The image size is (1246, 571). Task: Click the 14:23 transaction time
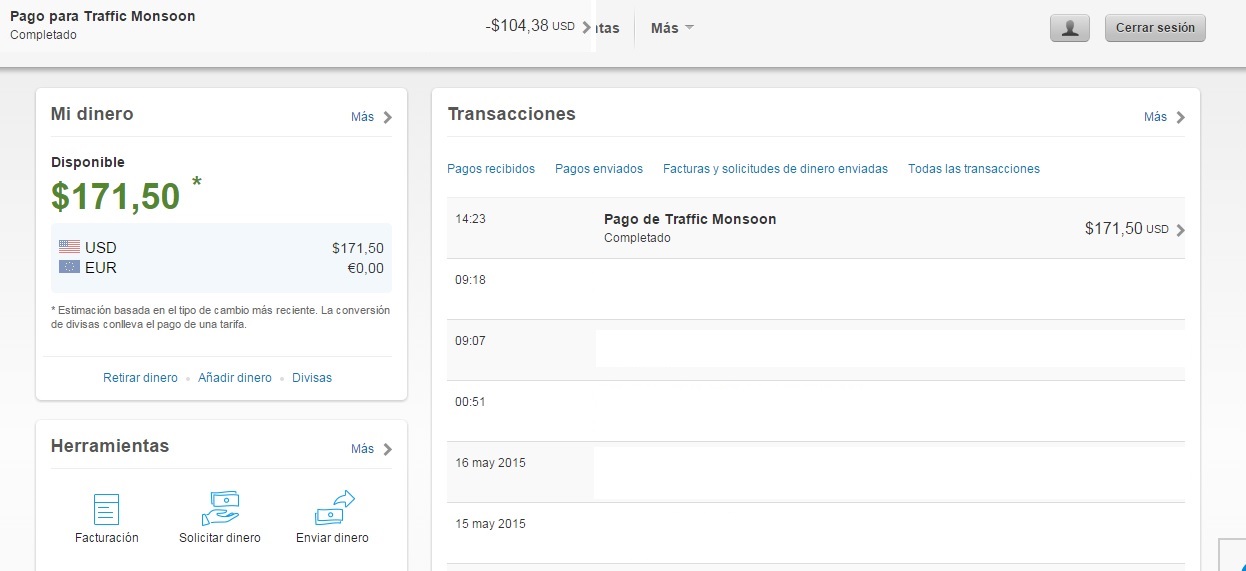[x=470, y=218]
